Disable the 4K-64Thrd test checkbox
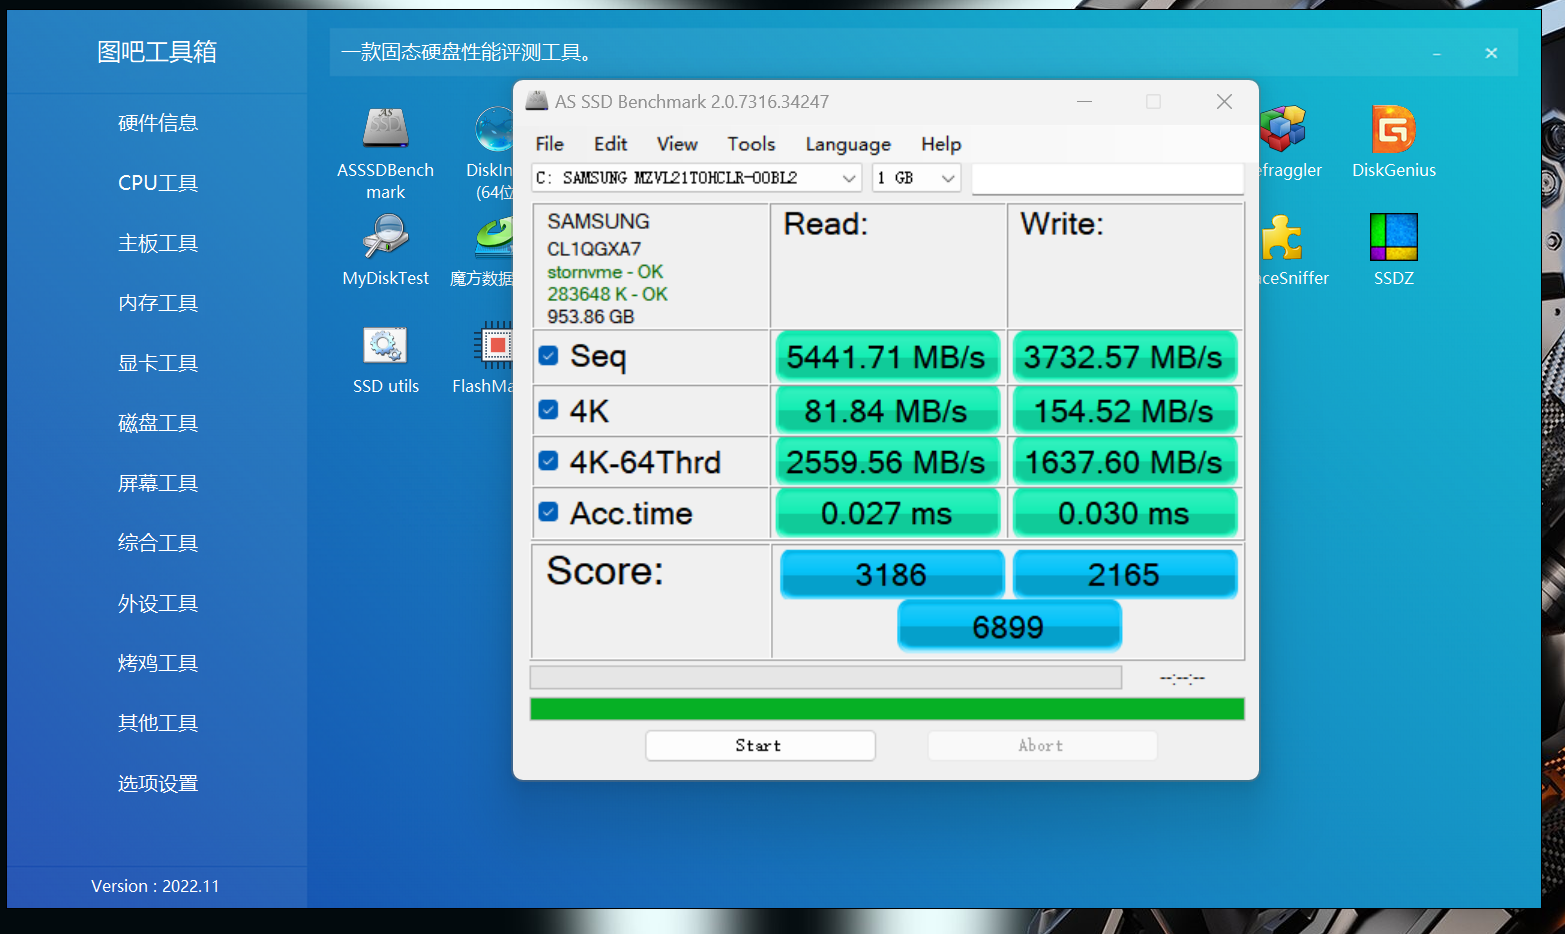The image size is (1565, 934). click(548, 461)
